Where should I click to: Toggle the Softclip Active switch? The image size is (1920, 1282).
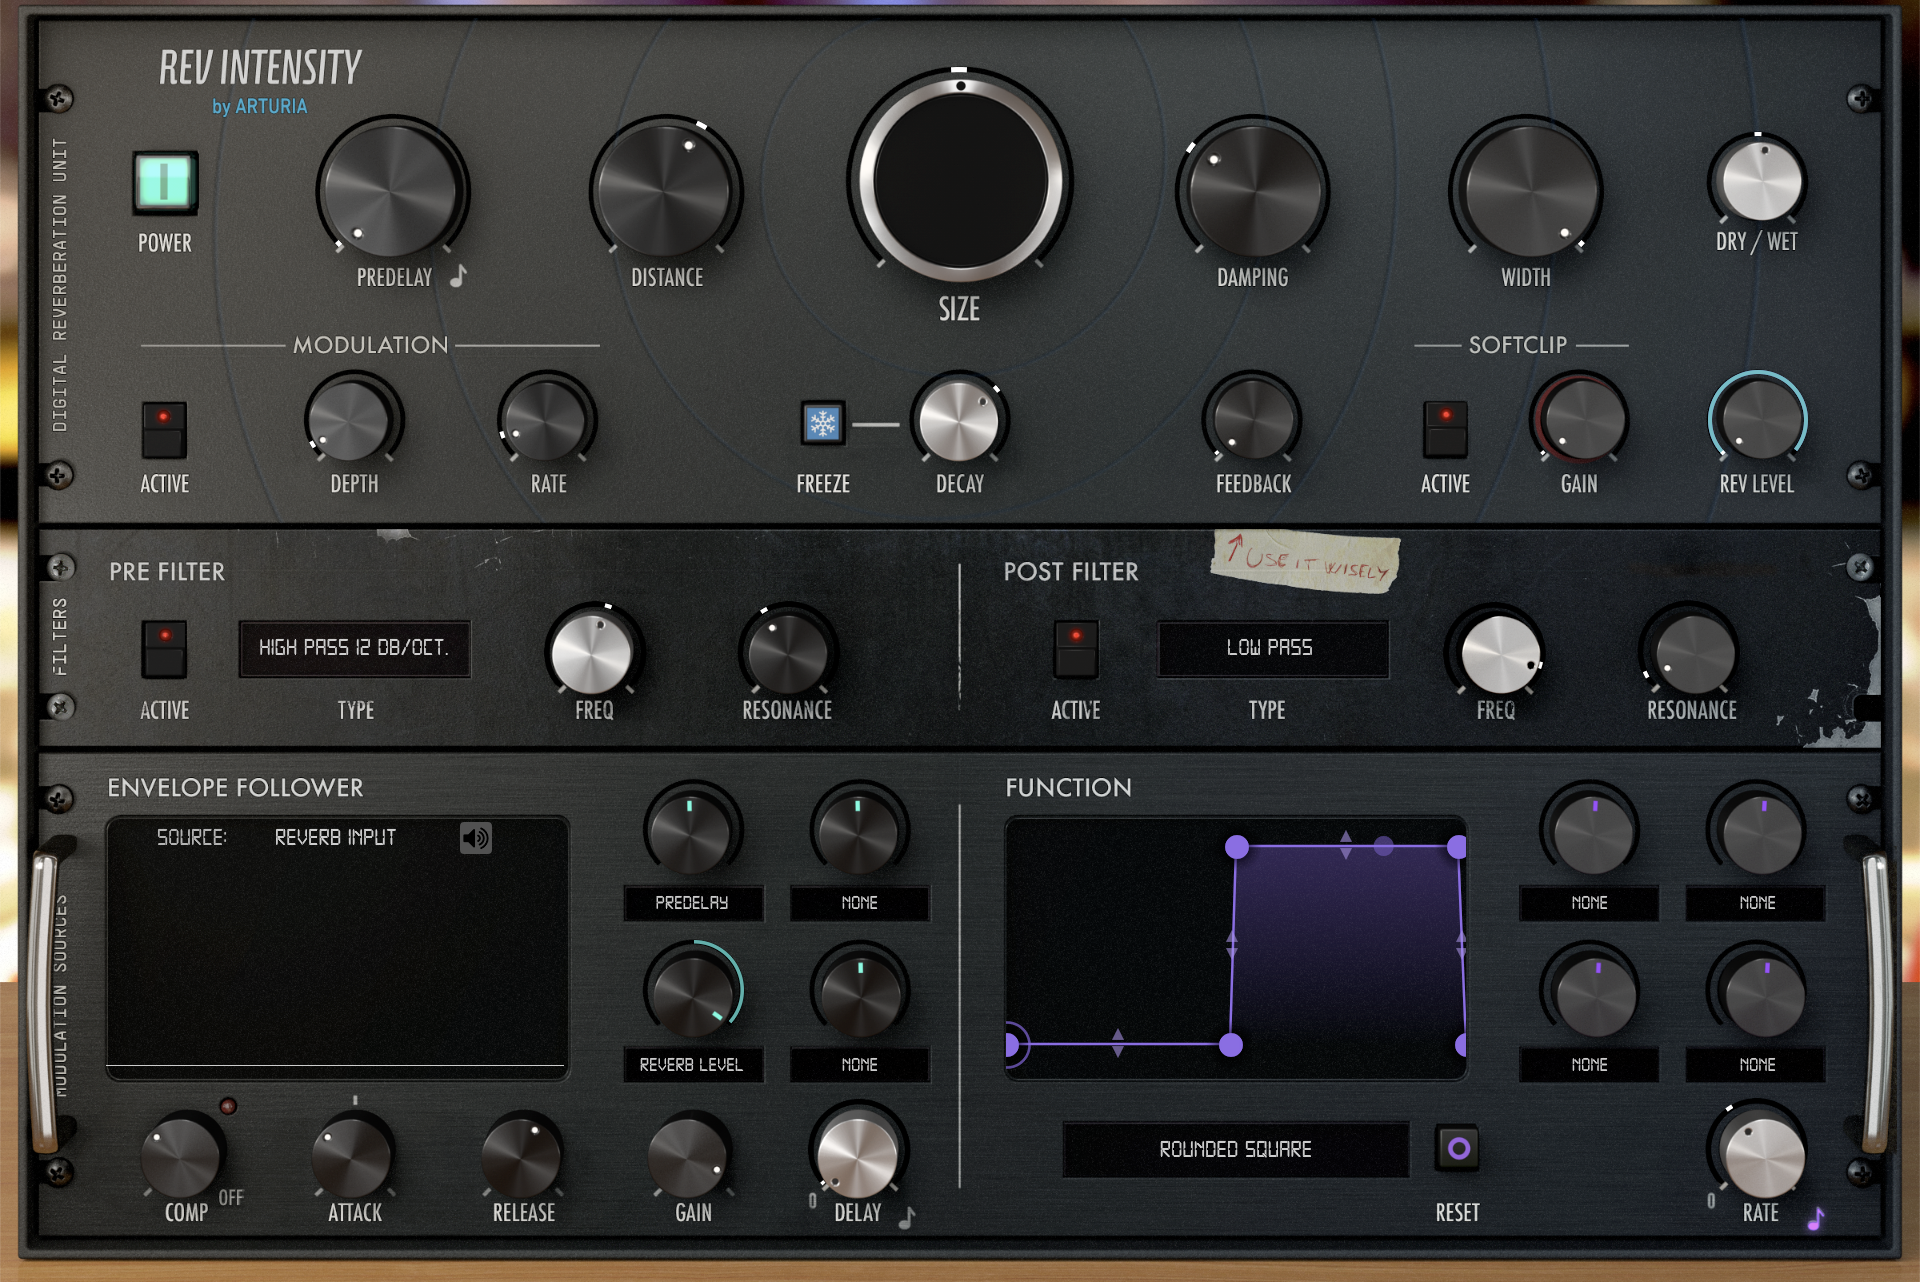pyautogui.click(x=1445, y=430)
